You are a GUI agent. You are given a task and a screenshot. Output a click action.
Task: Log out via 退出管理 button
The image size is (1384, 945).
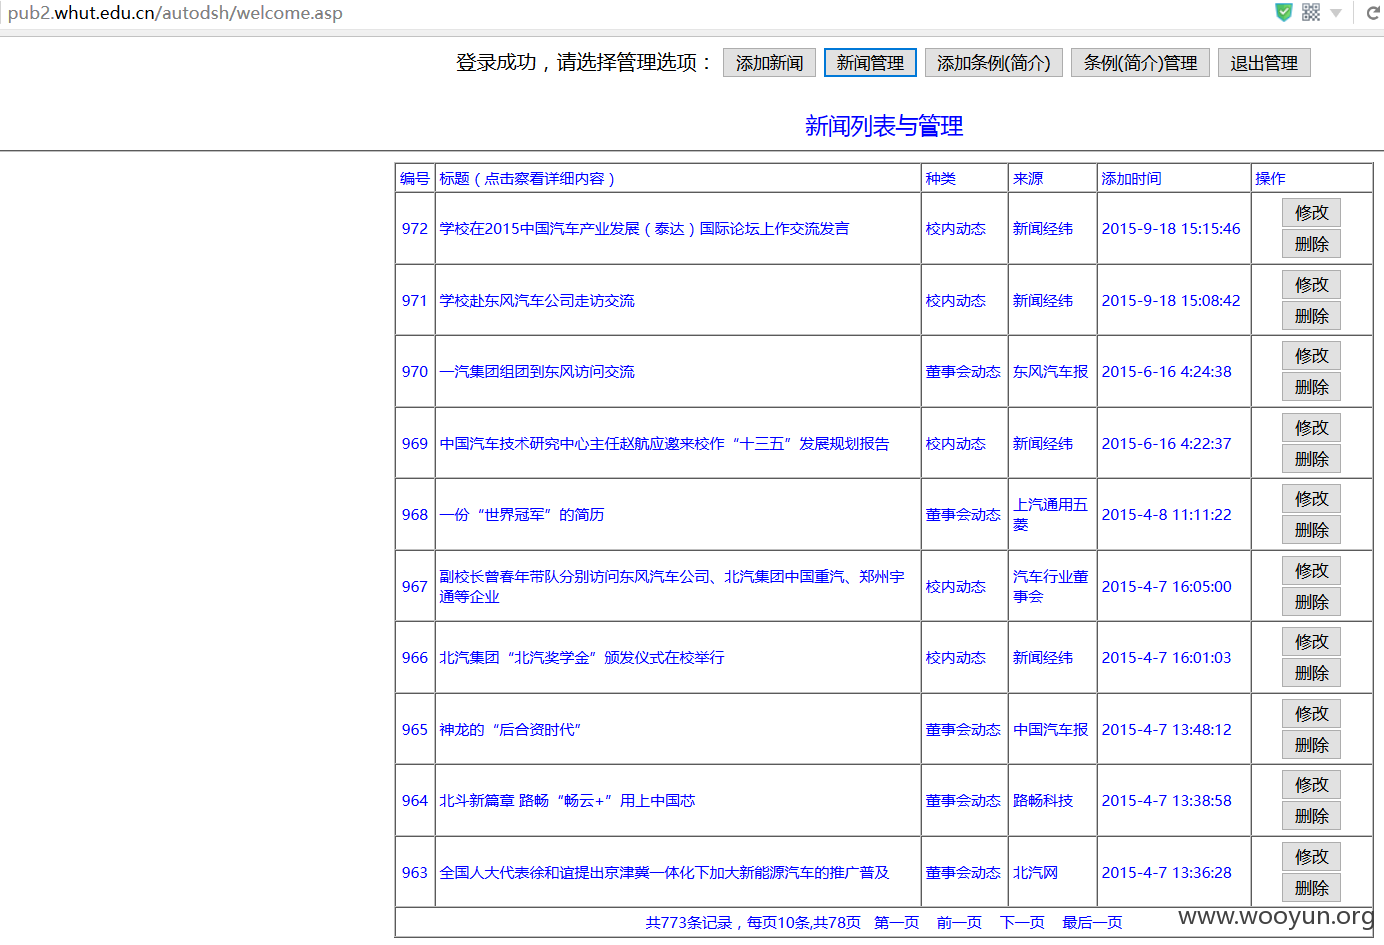(1264, 63)
